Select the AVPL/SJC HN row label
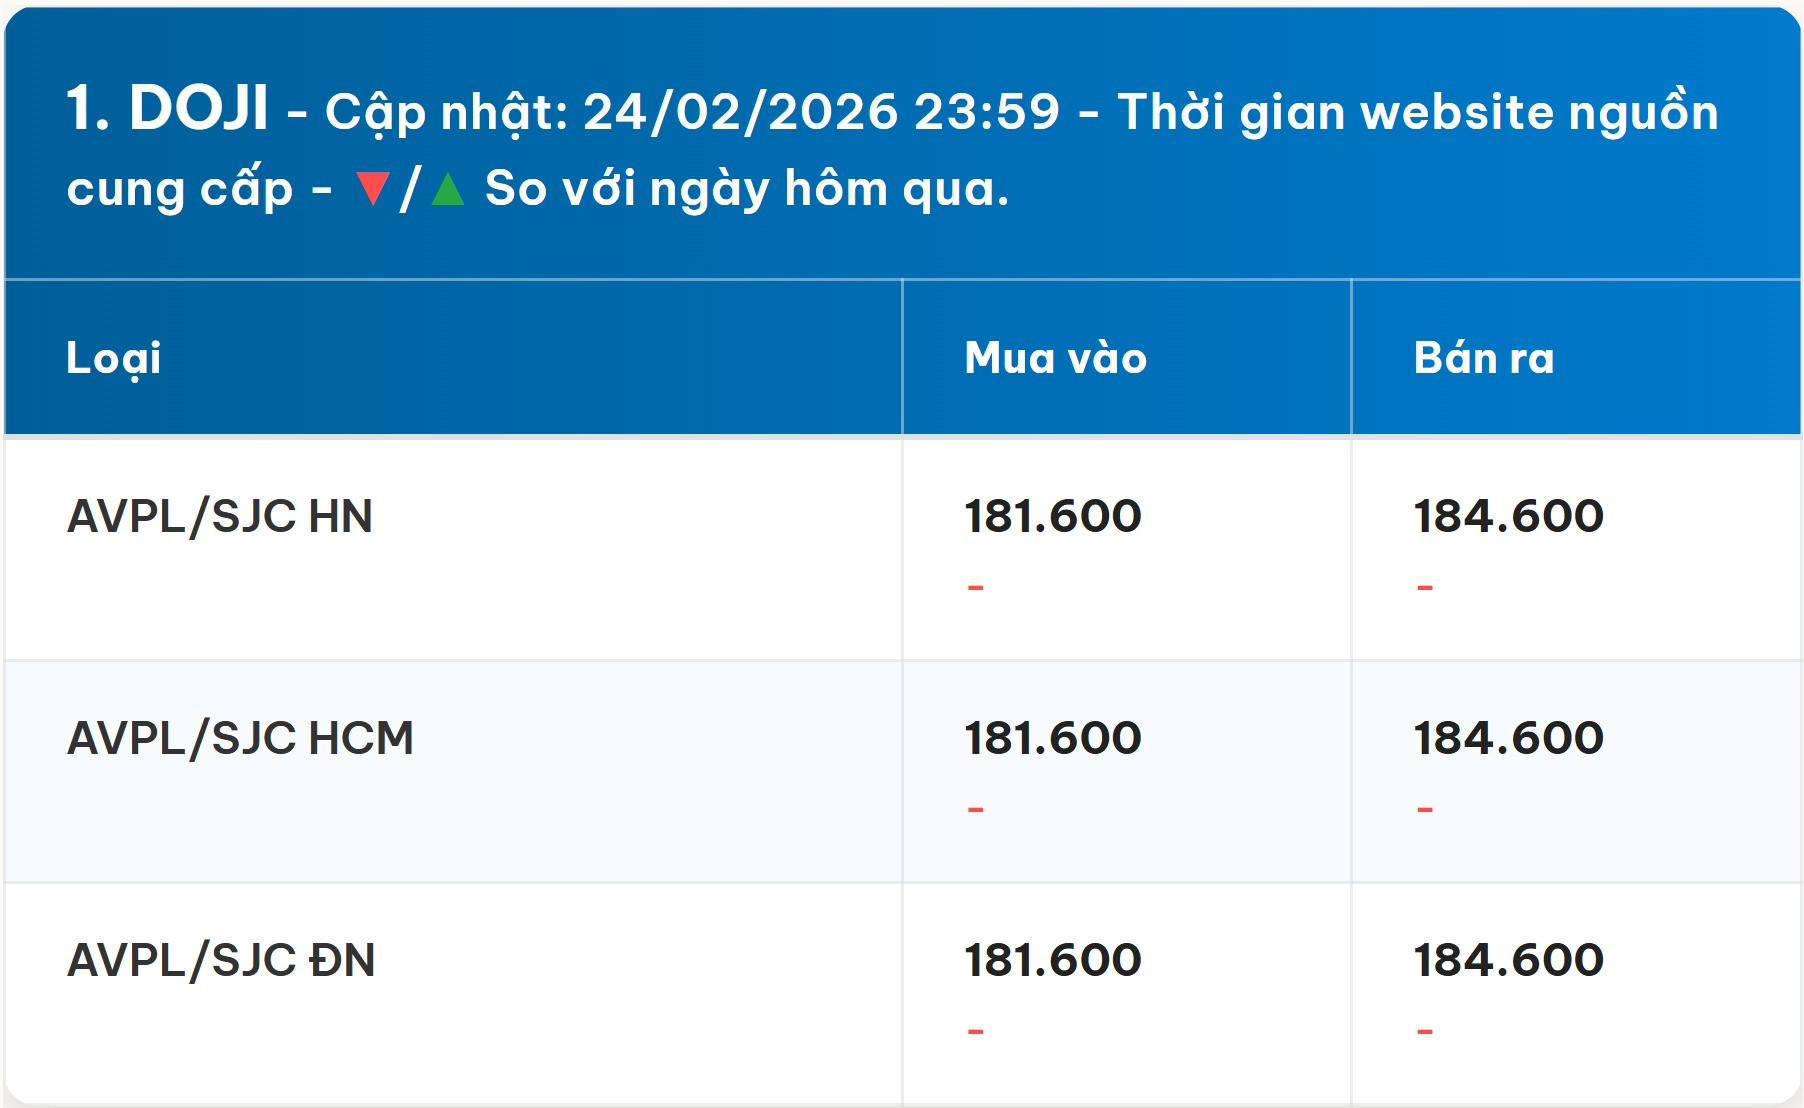The width and height of the screenshot is (1804, 1108). pyautogui.click(x=219, y=516)
